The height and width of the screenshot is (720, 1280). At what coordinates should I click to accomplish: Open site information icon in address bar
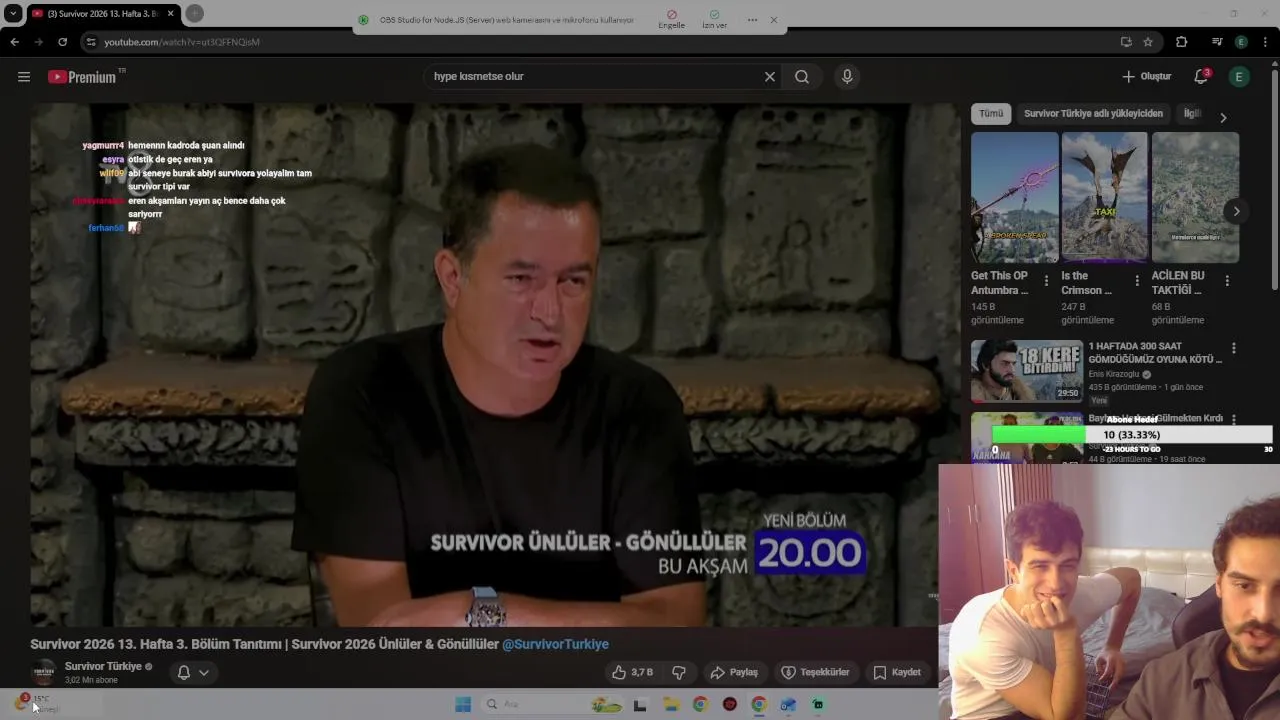click(91, 42)
